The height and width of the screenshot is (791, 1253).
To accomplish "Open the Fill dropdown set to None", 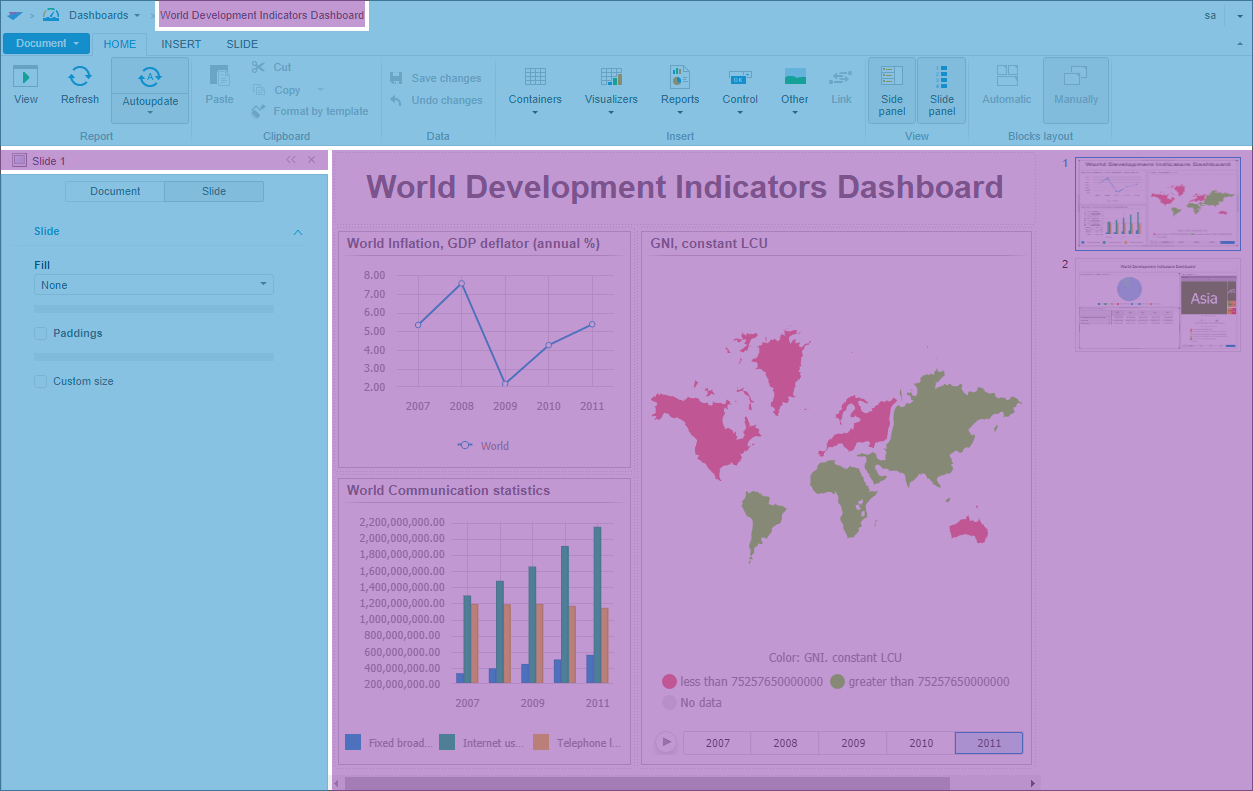I will pyautogui.click(x=154, y=285).
